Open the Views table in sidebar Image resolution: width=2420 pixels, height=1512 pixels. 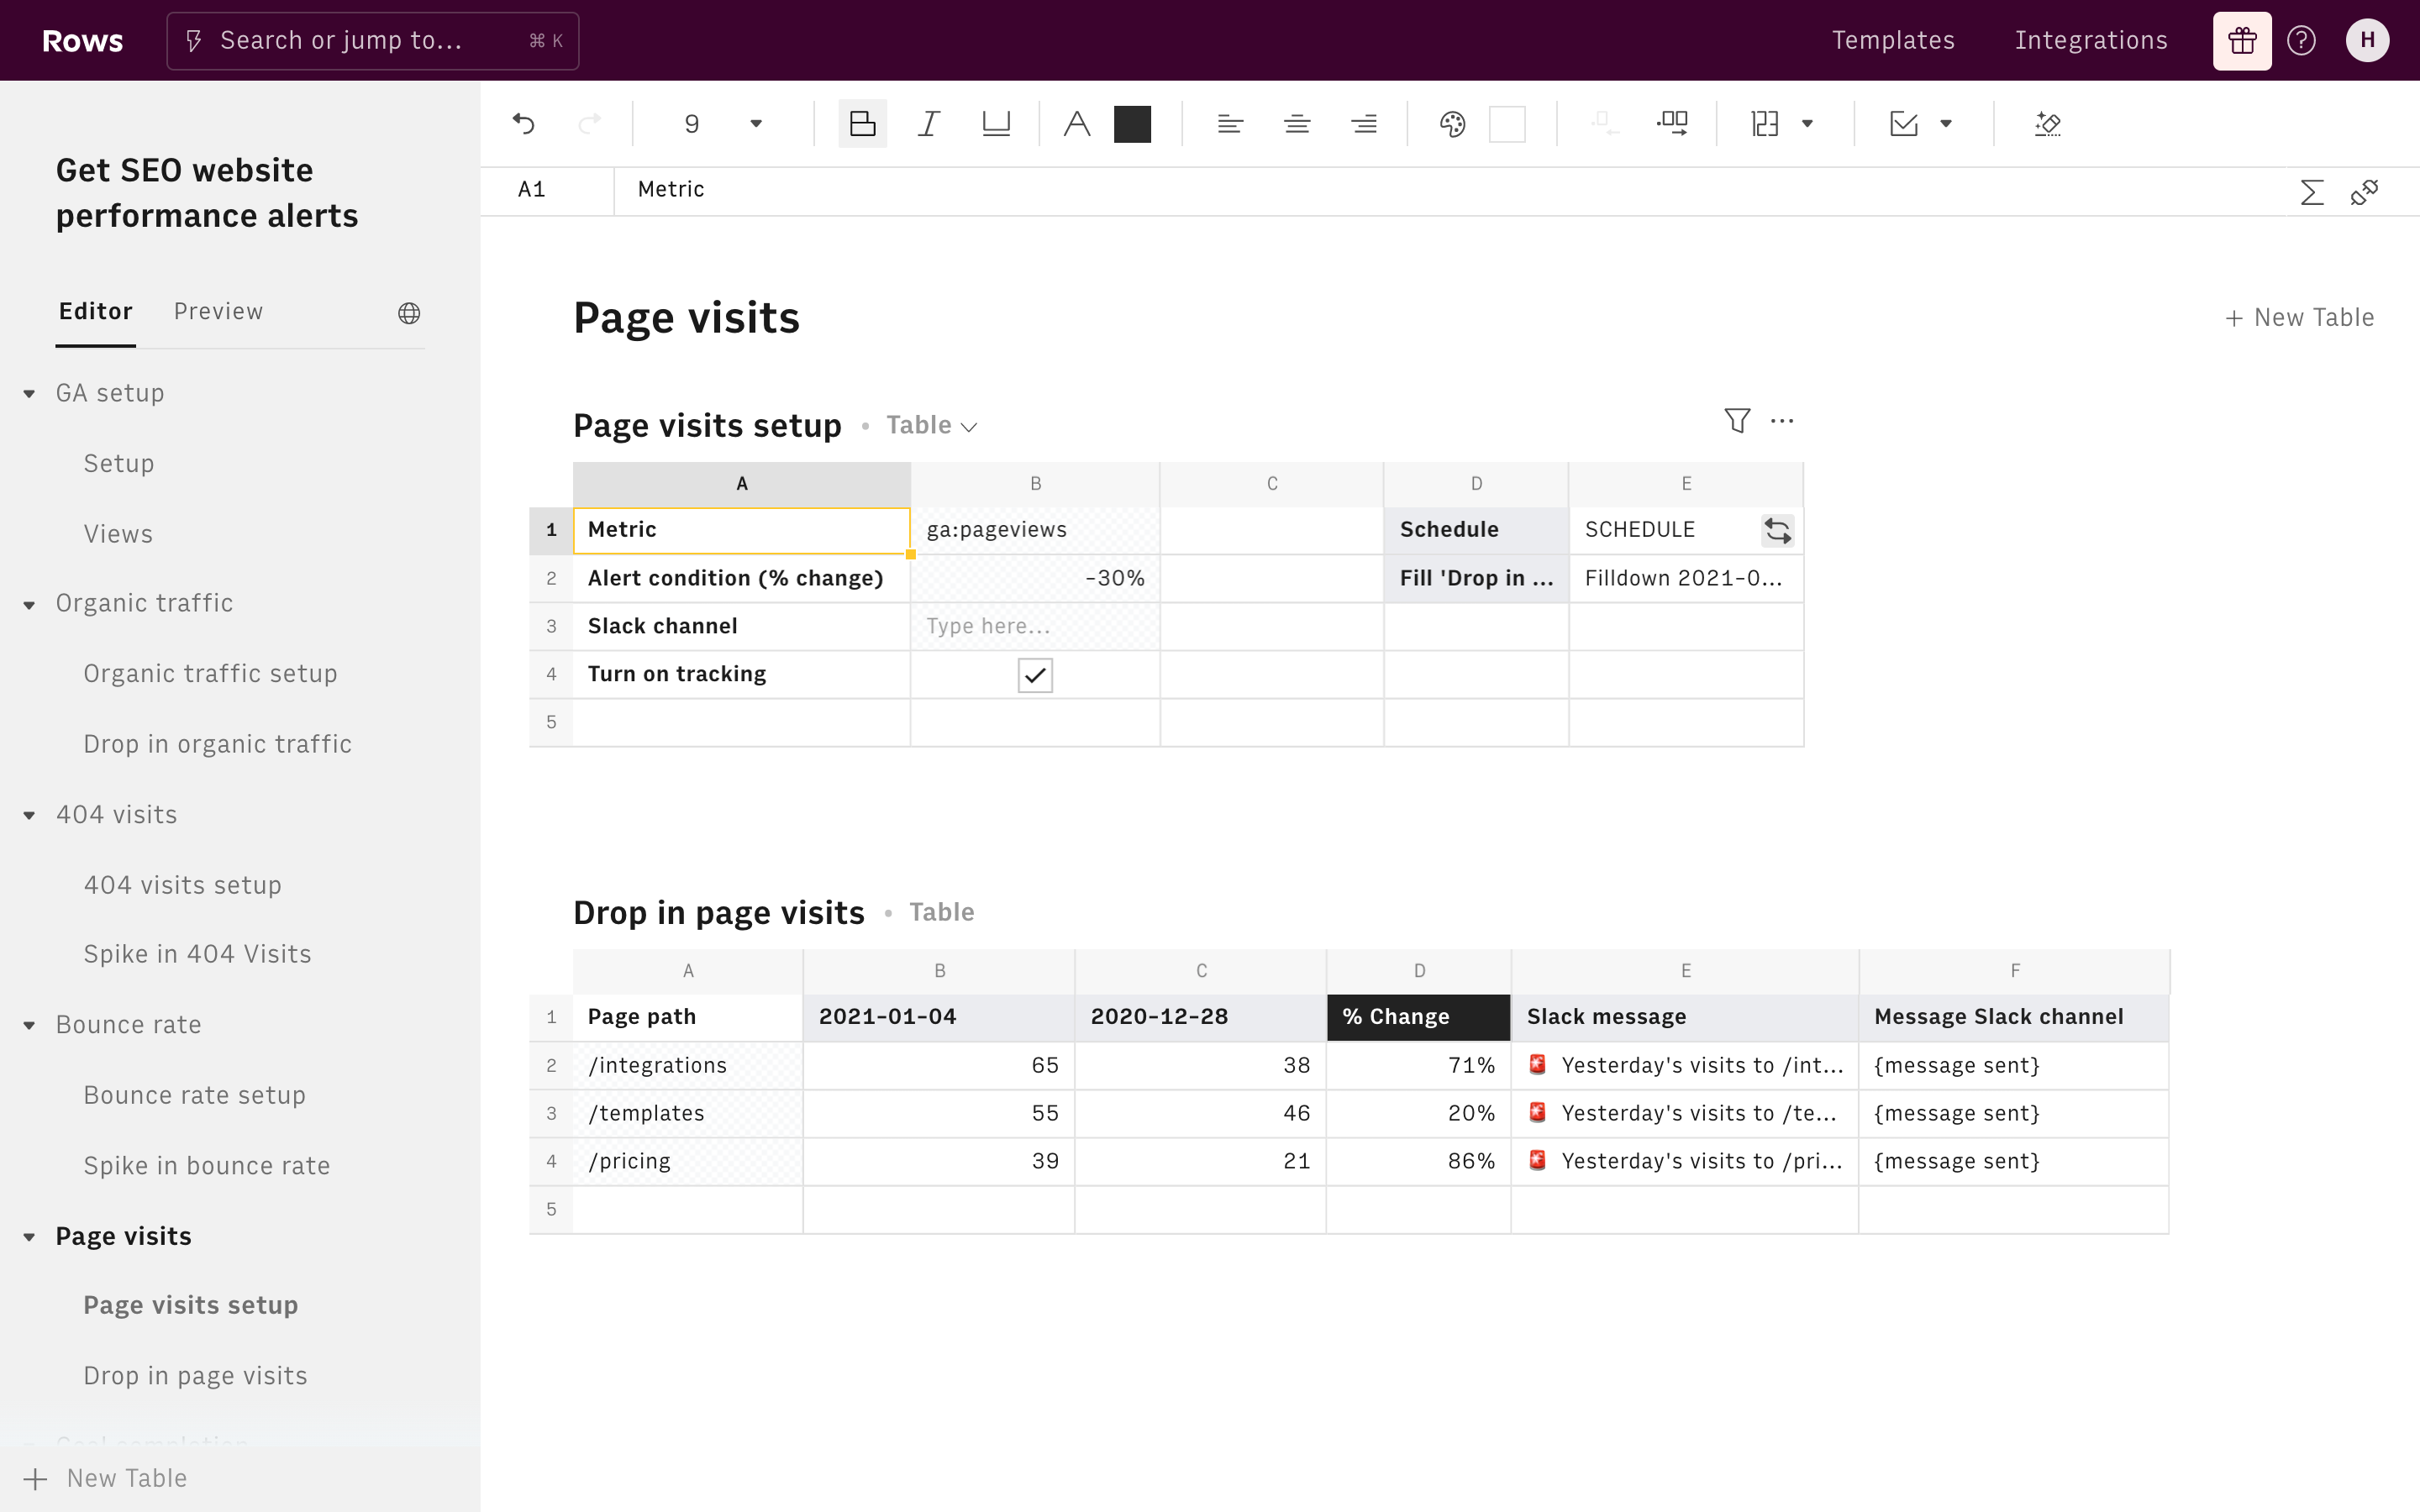pos(118,534)
